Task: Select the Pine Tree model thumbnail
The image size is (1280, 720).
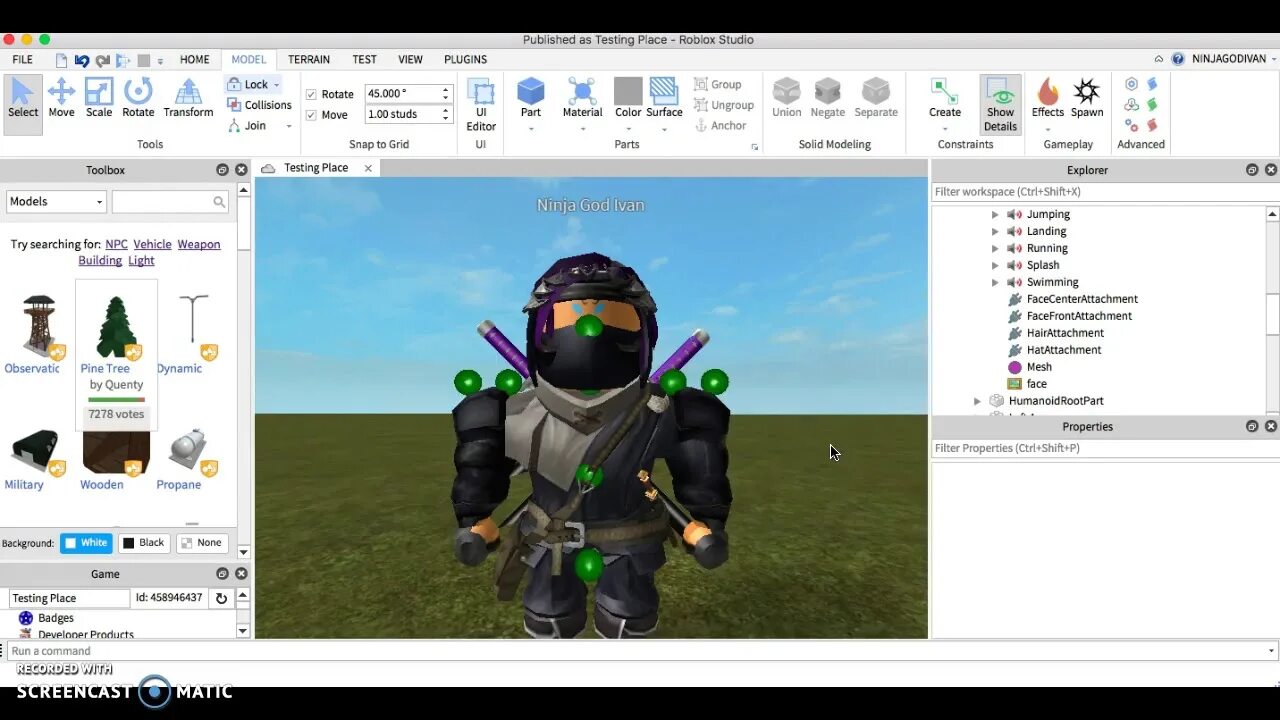Action: (x=116, y=327)
